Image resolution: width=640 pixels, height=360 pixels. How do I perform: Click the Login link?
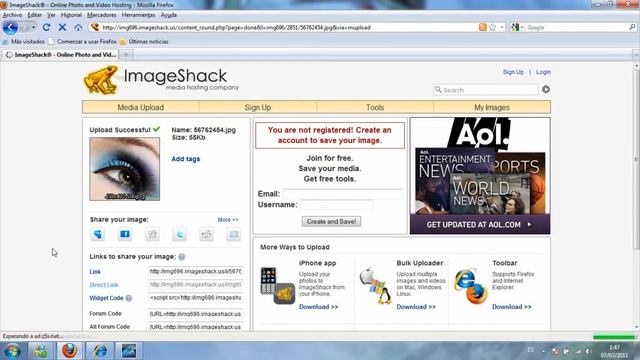click(543, 72)
